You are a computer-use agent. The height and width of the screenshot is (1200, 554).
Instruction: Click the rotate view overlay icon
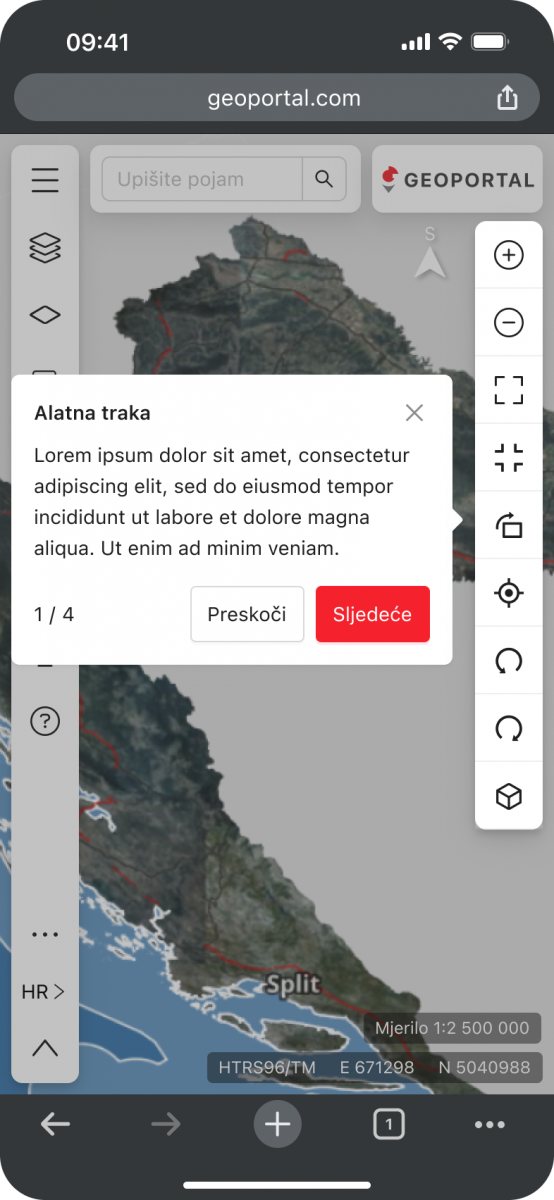pos(509,525)
